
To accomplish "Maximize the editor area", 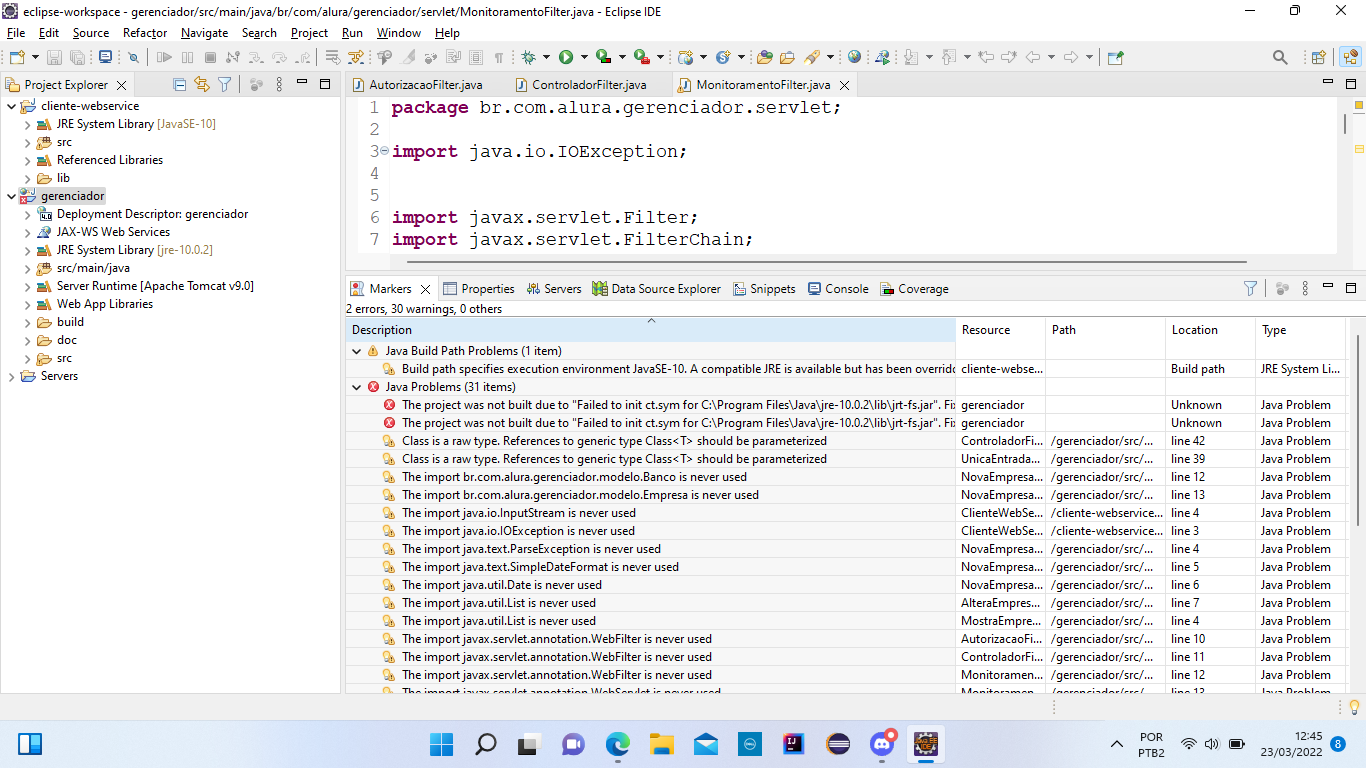I will pyautogui.click(x=1351, y=84).
